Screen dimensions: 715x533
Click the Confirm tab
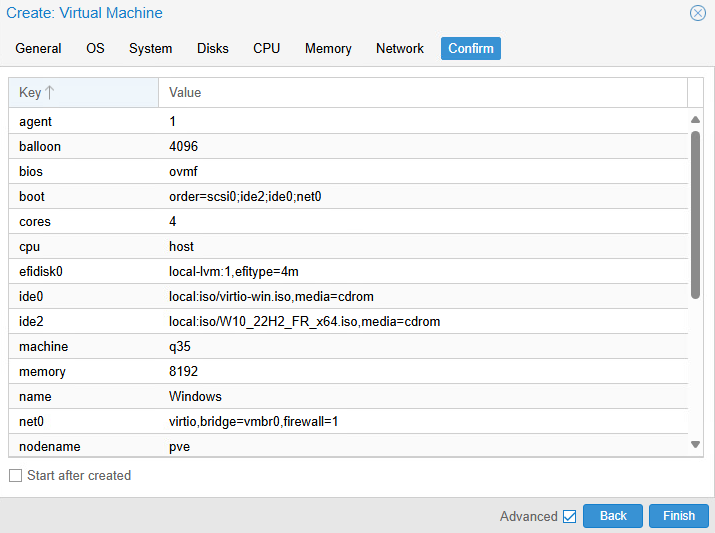[470, 48]
